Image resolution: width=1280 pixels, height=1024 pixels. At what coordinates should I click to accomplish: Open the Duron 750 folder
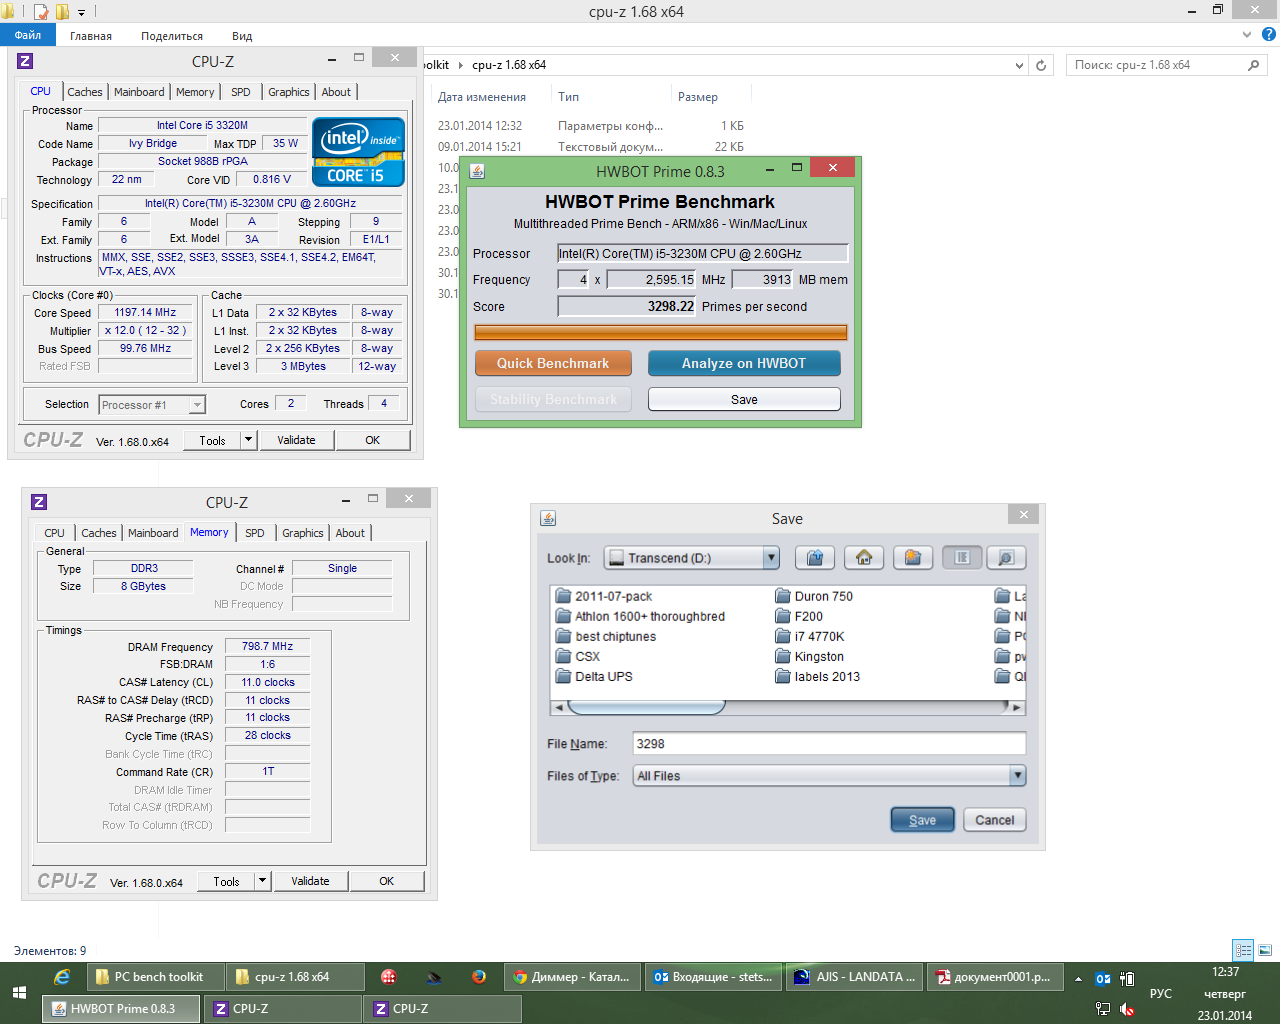click(x=814, y=596)
